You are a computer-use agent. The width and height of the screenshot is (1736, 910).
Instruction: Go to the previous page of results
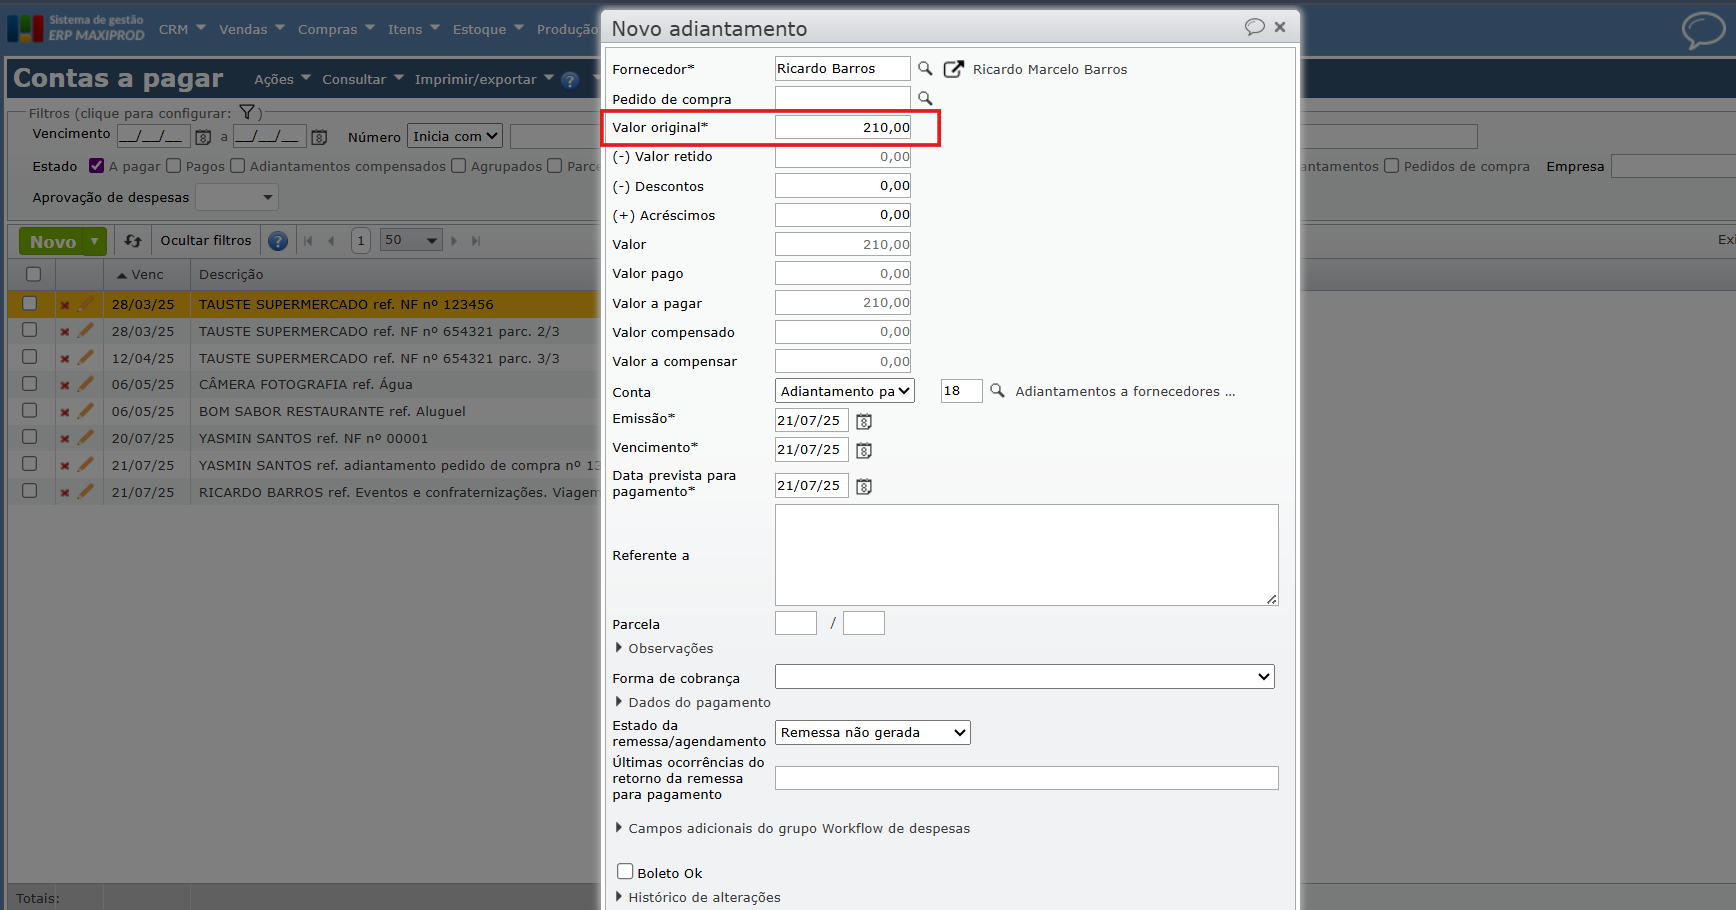click(332, 241)
